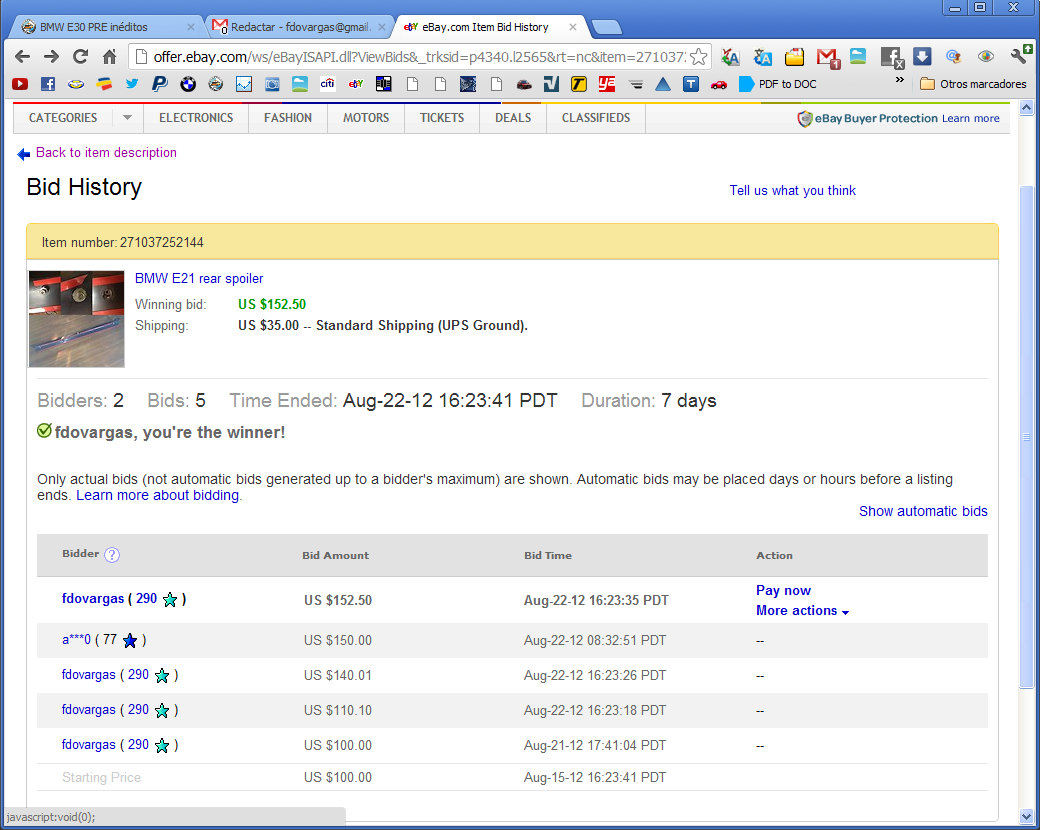Click Back to item description link
Screen dimensions: 1040x830
tap(106, 153)
